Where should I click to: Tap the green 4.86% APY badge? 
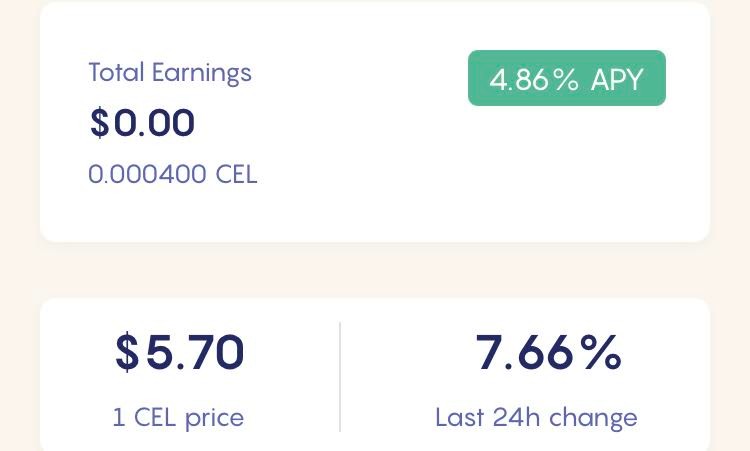(567, 78)
